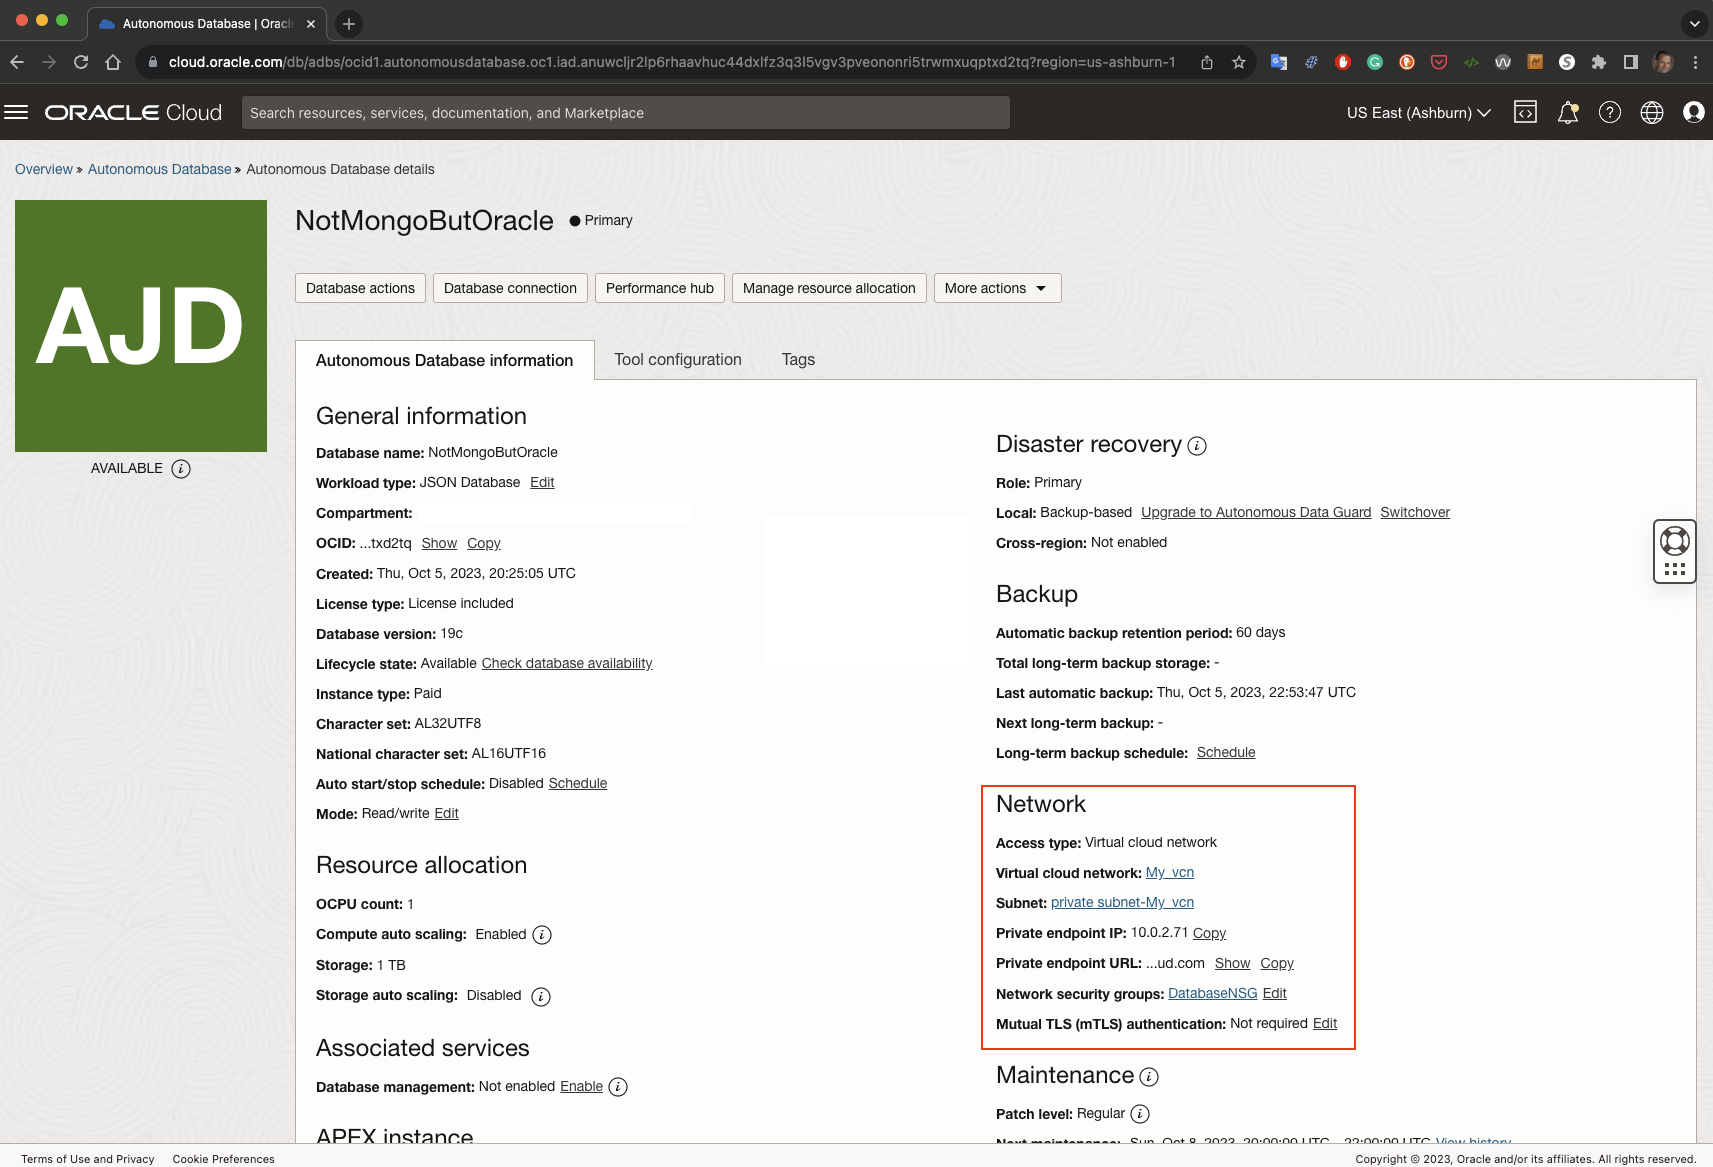Open the Chrome extensions three-dot menu
The height and width of the screenshot is (1167, 1713).
tap(1694, 62)
